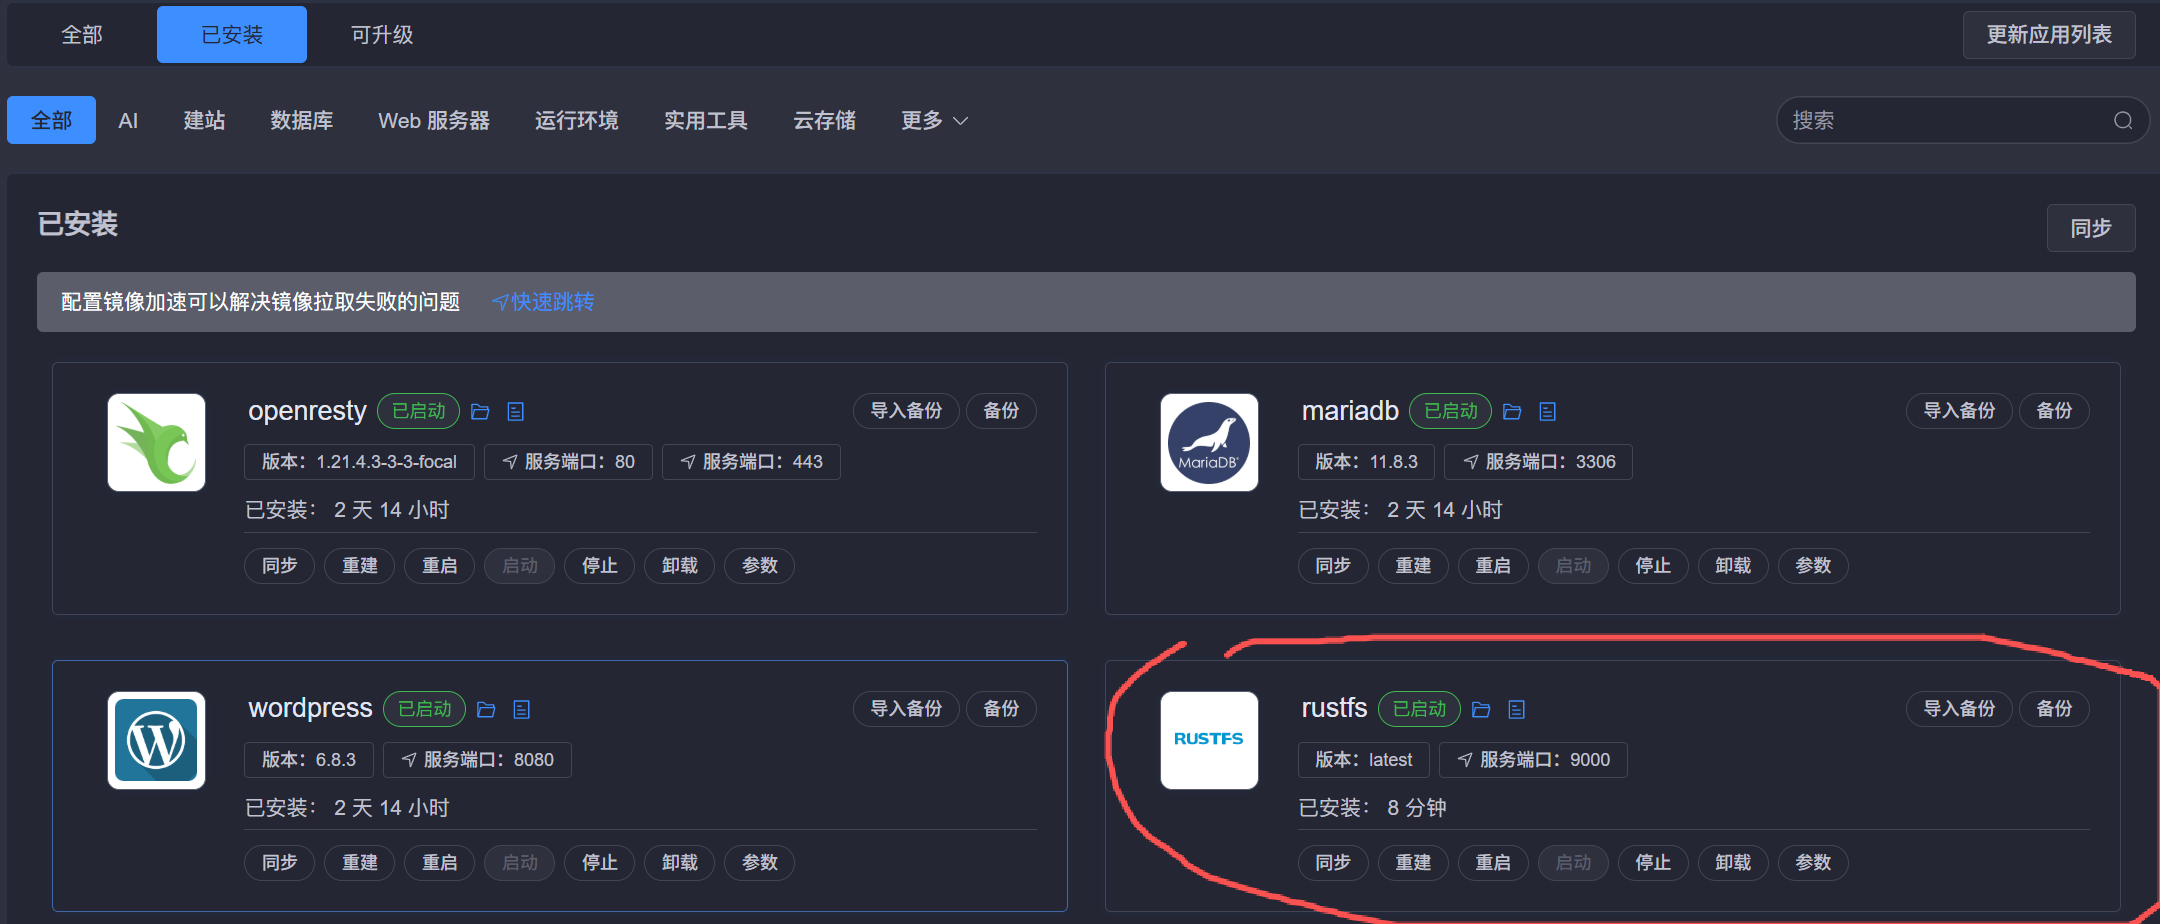Click the rustfs log document icon

click(x=1517, y=710)
